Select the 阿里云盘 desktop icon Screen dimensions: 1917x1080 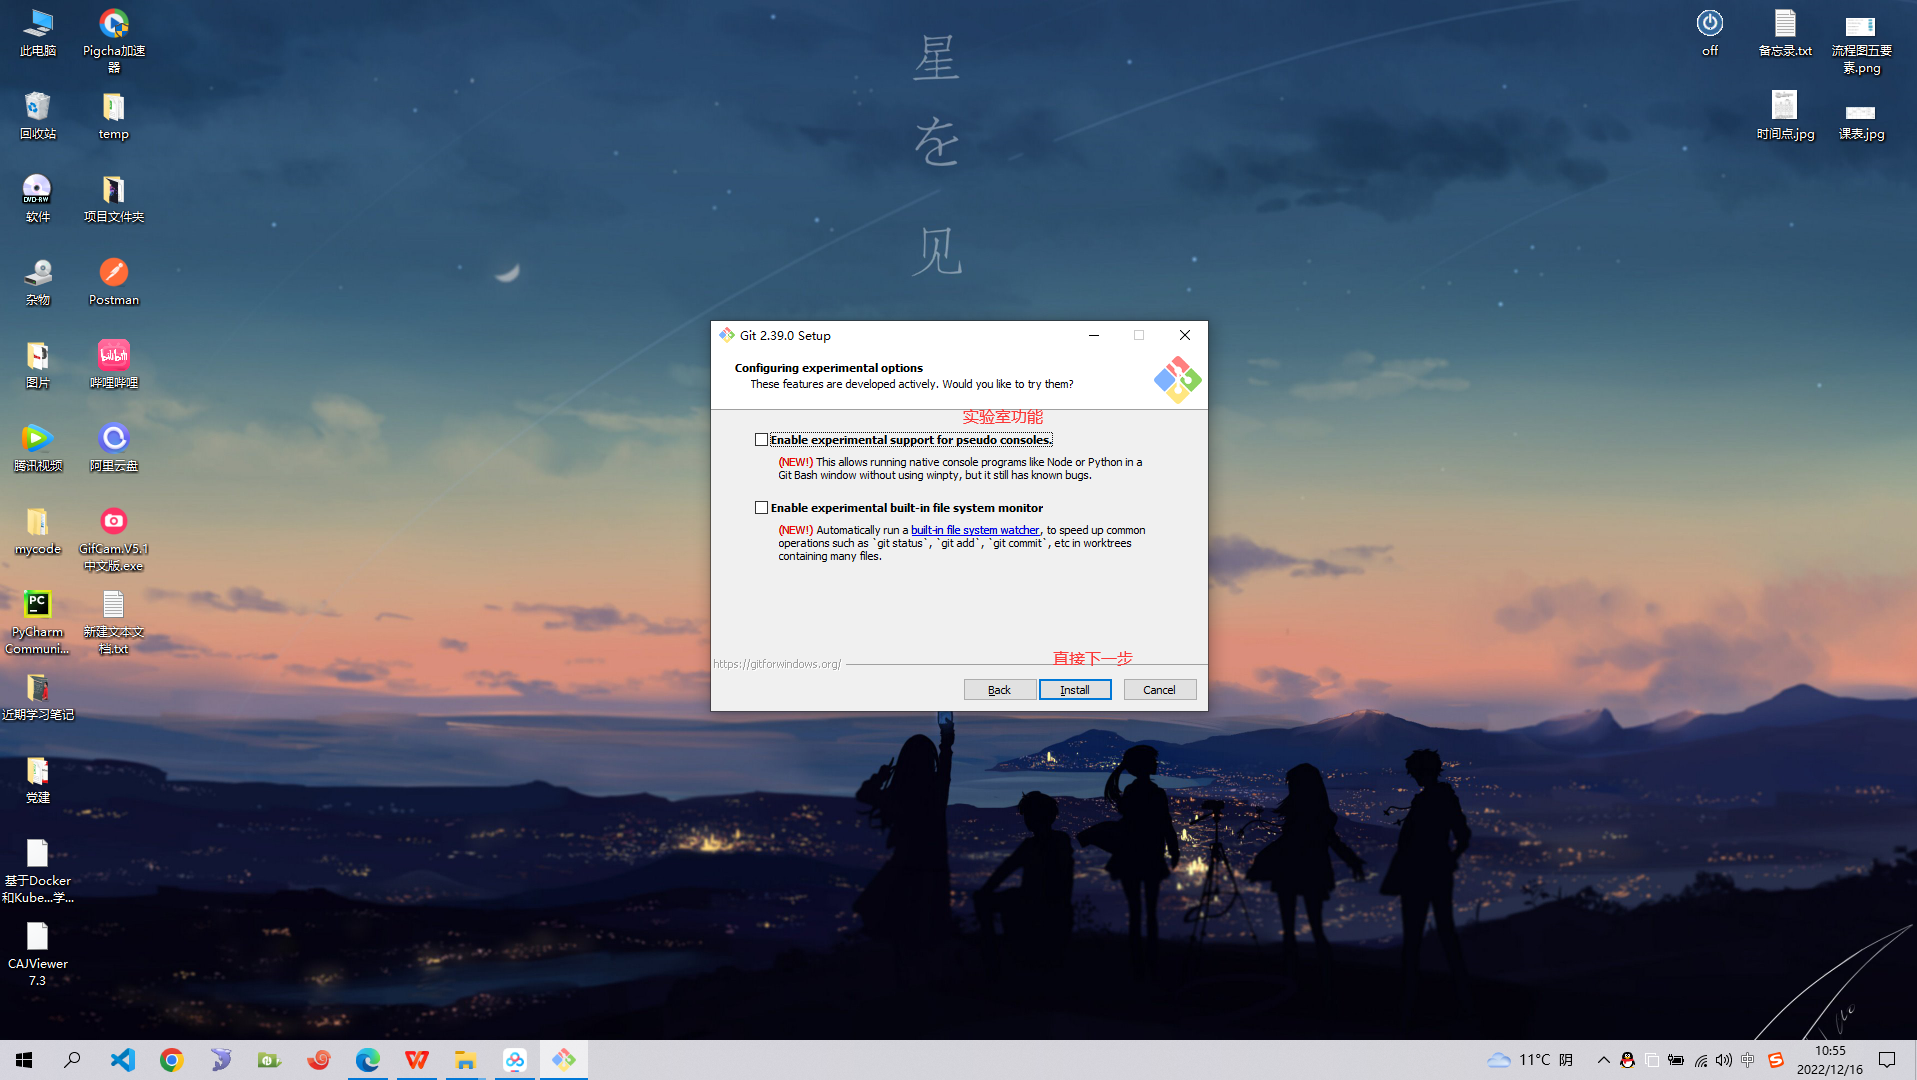click(x=114, y=448)
